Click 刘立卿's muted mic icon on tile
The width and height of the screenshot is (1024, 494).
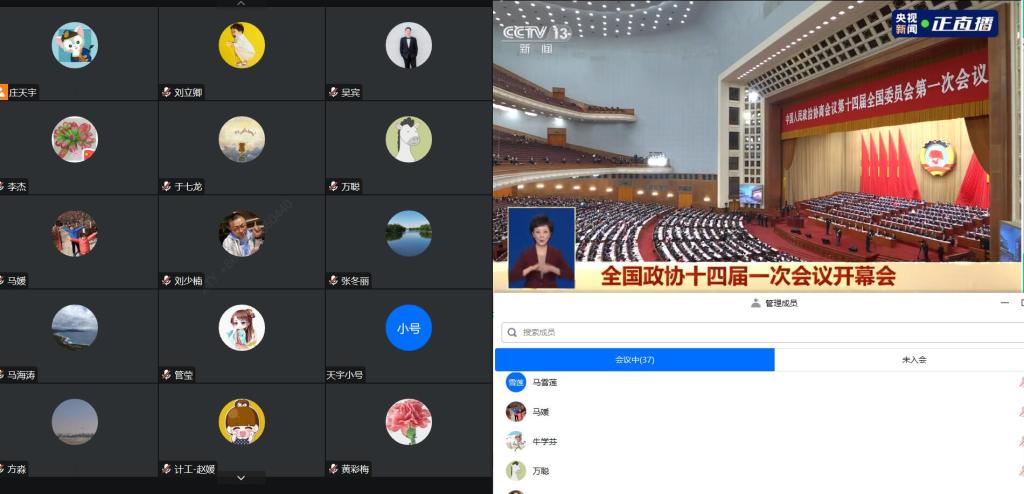[166, 93]
